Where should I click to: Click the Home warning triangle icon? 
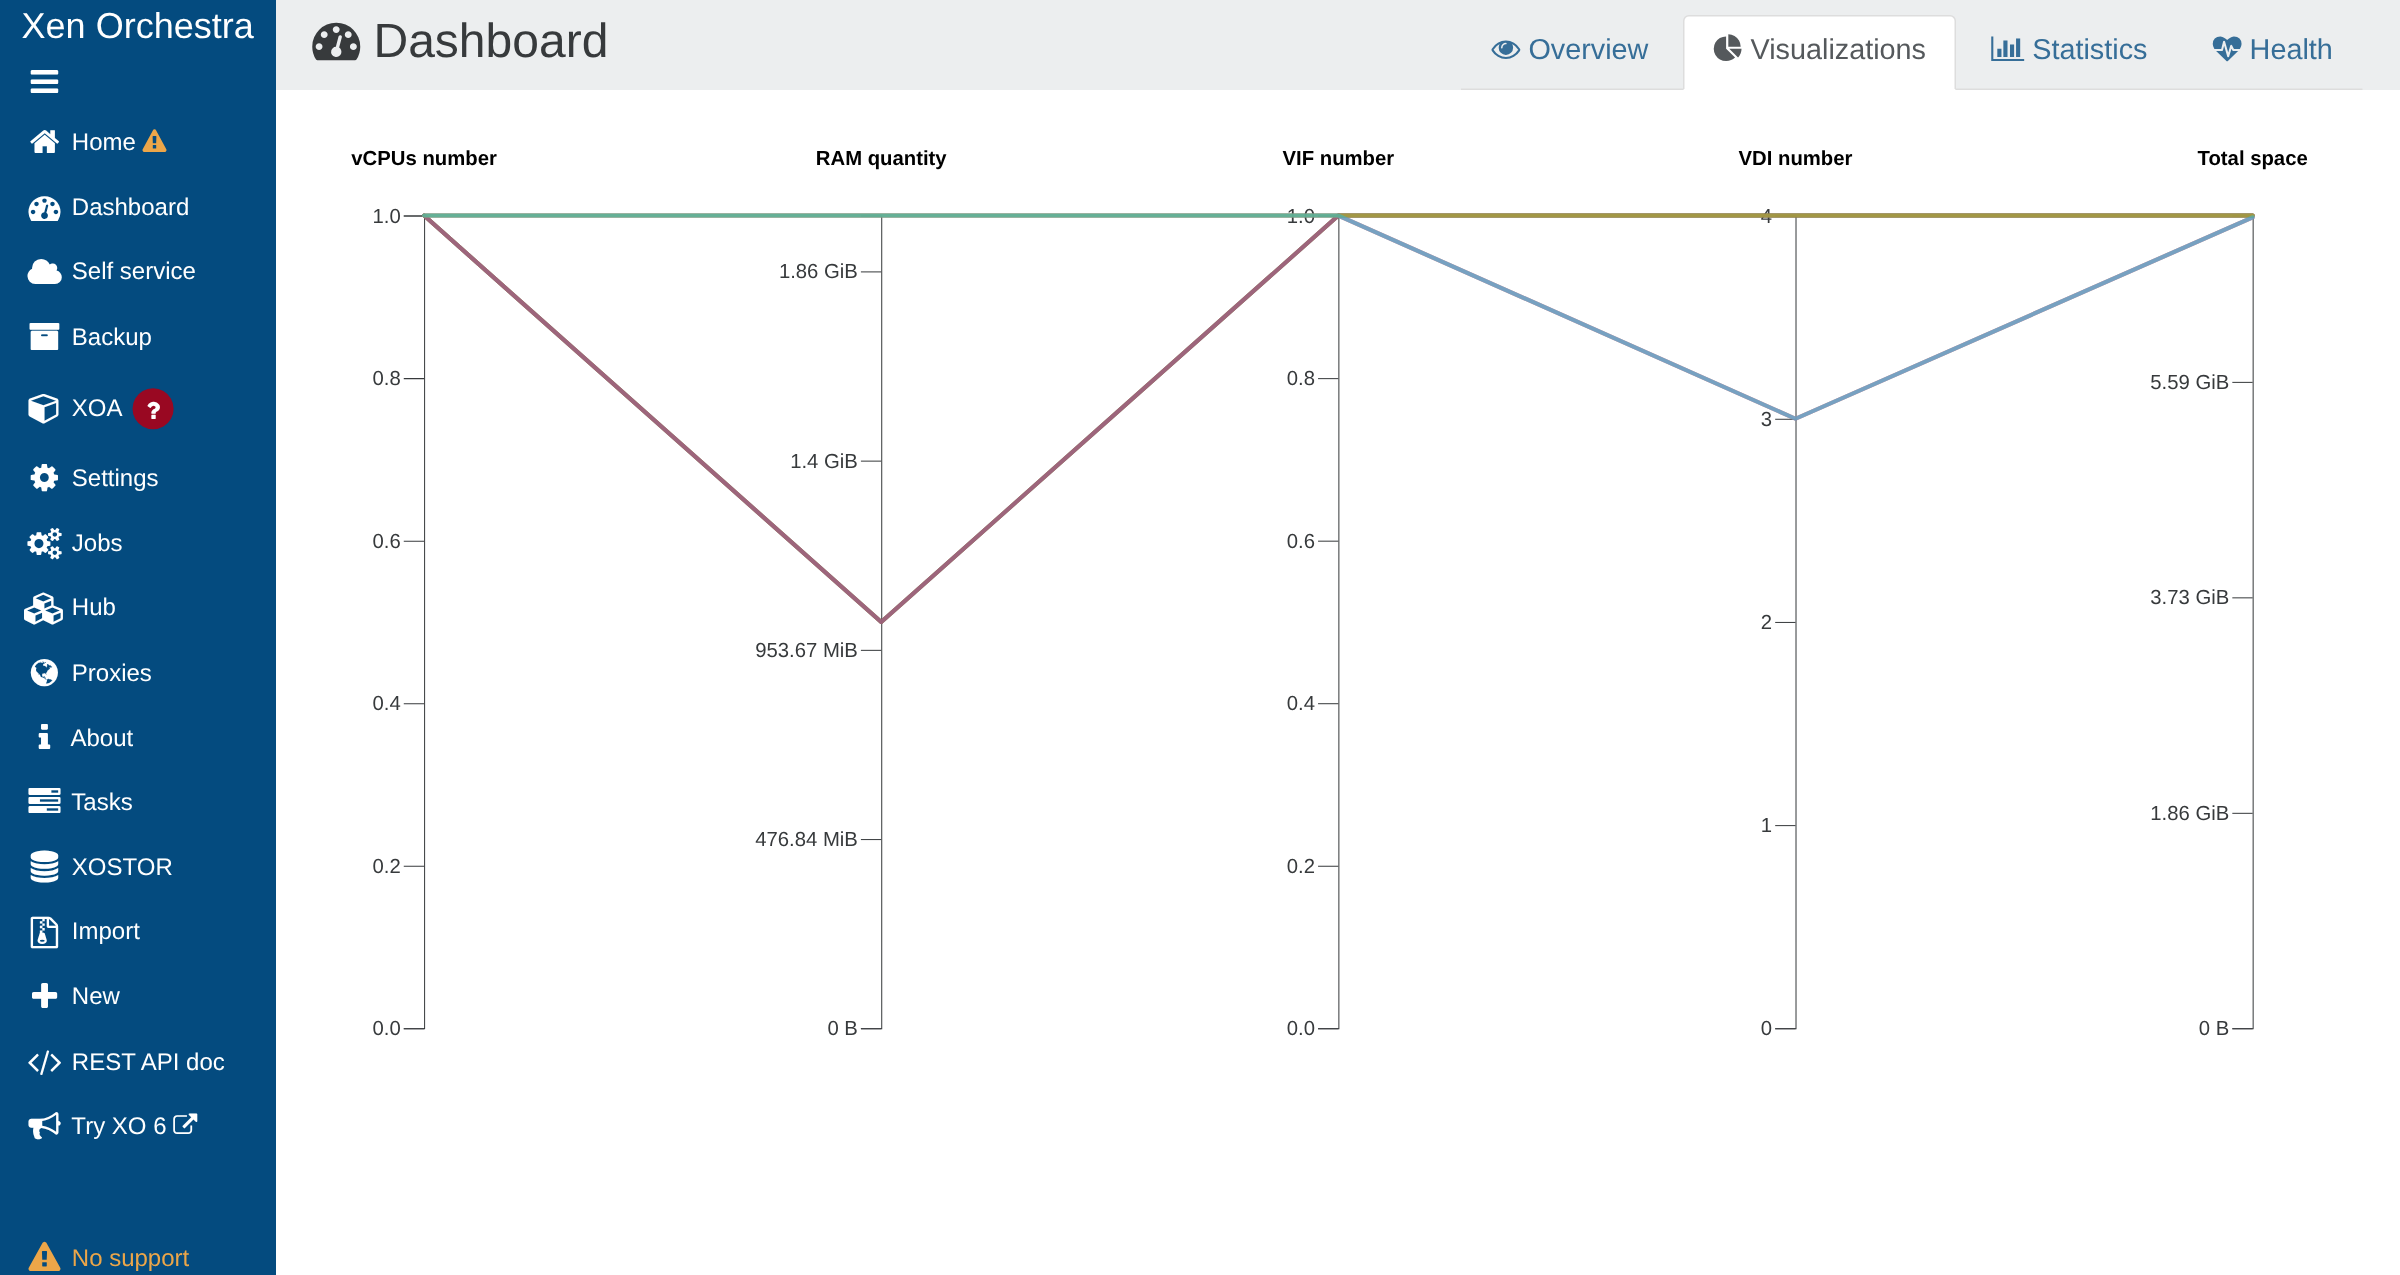pos(154,141)
